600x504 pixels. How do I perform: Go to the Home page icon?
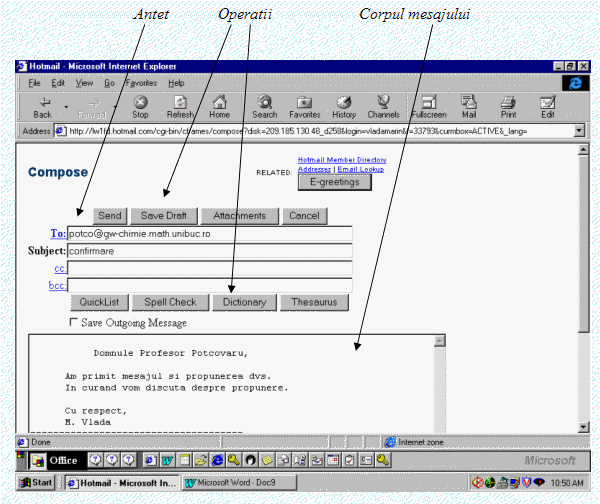click(x=219, y=104)
